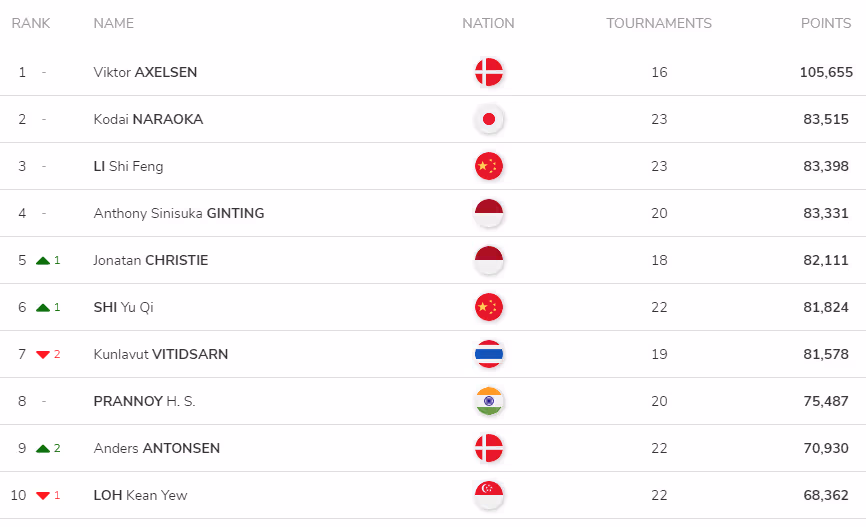Click green up arrow beside Anders Antonsen

click(43, 449)
